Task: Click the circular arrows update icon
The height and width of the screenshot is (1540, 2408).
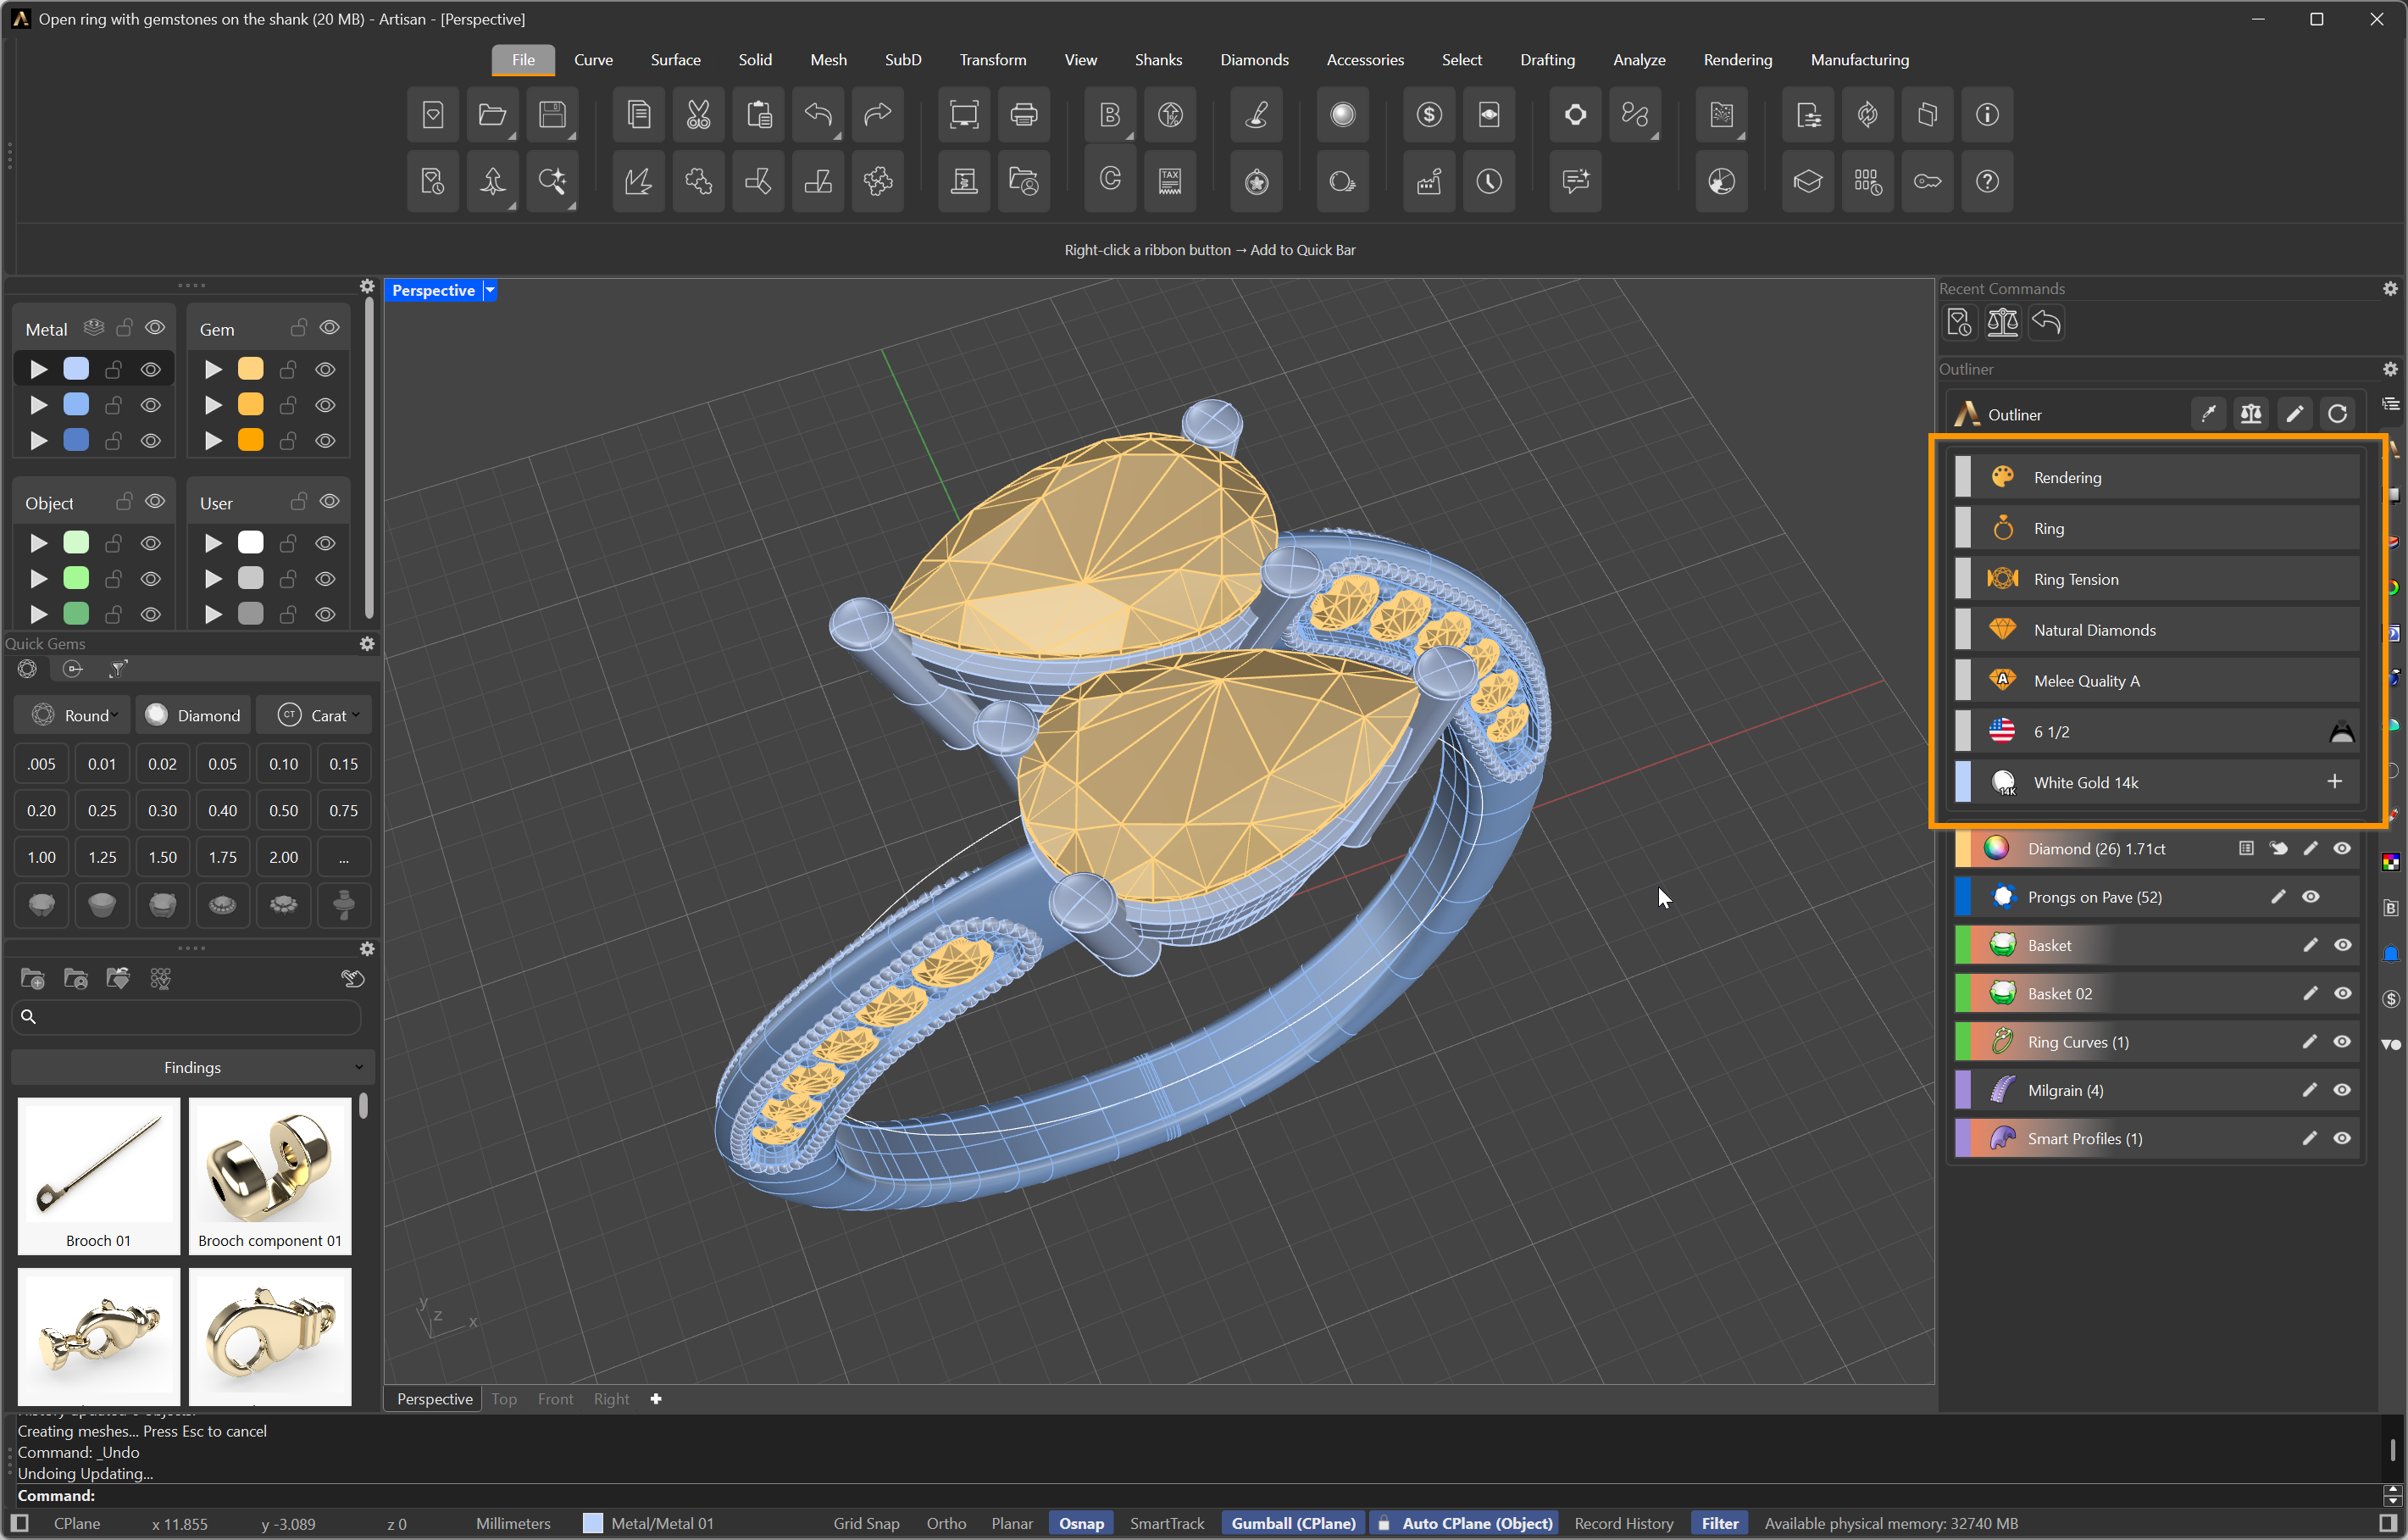Action: coord(1868,115)
